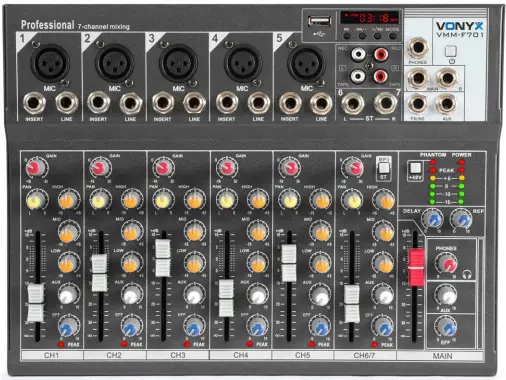
Task: Click the VONYX logo
Action: 459,26
